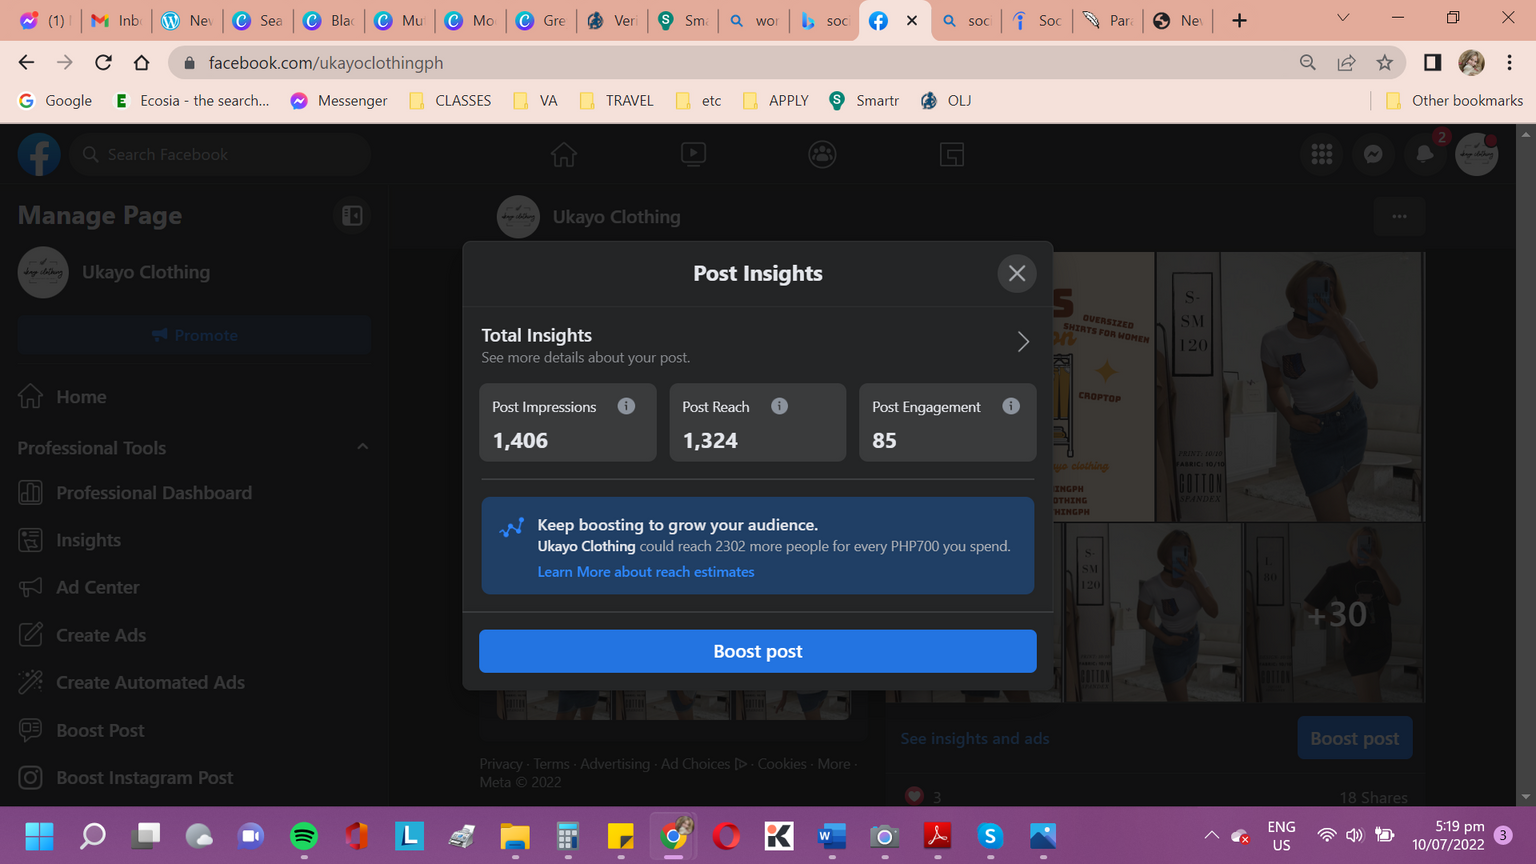The height and width of the screenshot is (864, 1536).
Task: Go to Facebook Home tab icon
Action: [x=564, y=154]
